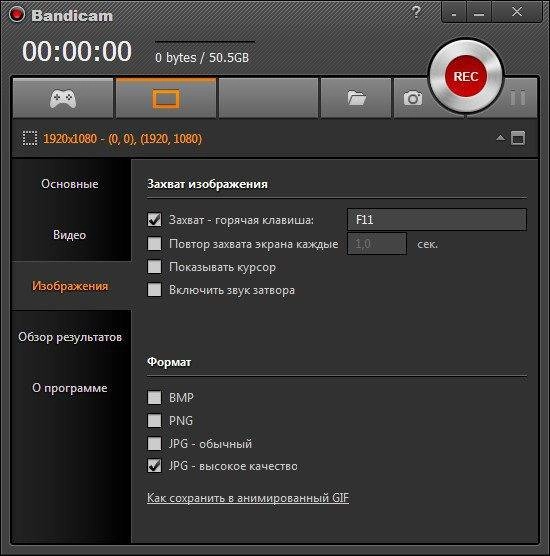Enable Повтор захвата экрана каждые checkbox
Image resolution: width=550 pixels, height=556 pixels.
point(154,244)
